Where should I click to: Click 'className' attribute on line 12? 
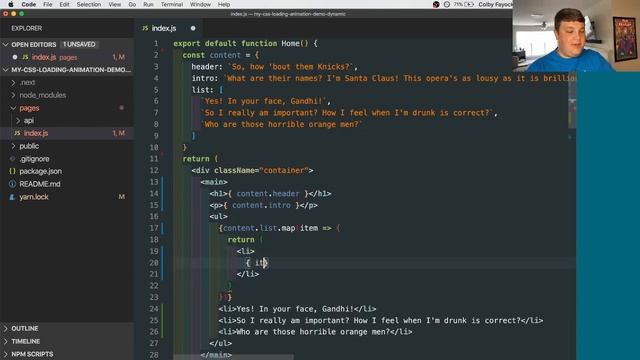(x=236, y=170)
